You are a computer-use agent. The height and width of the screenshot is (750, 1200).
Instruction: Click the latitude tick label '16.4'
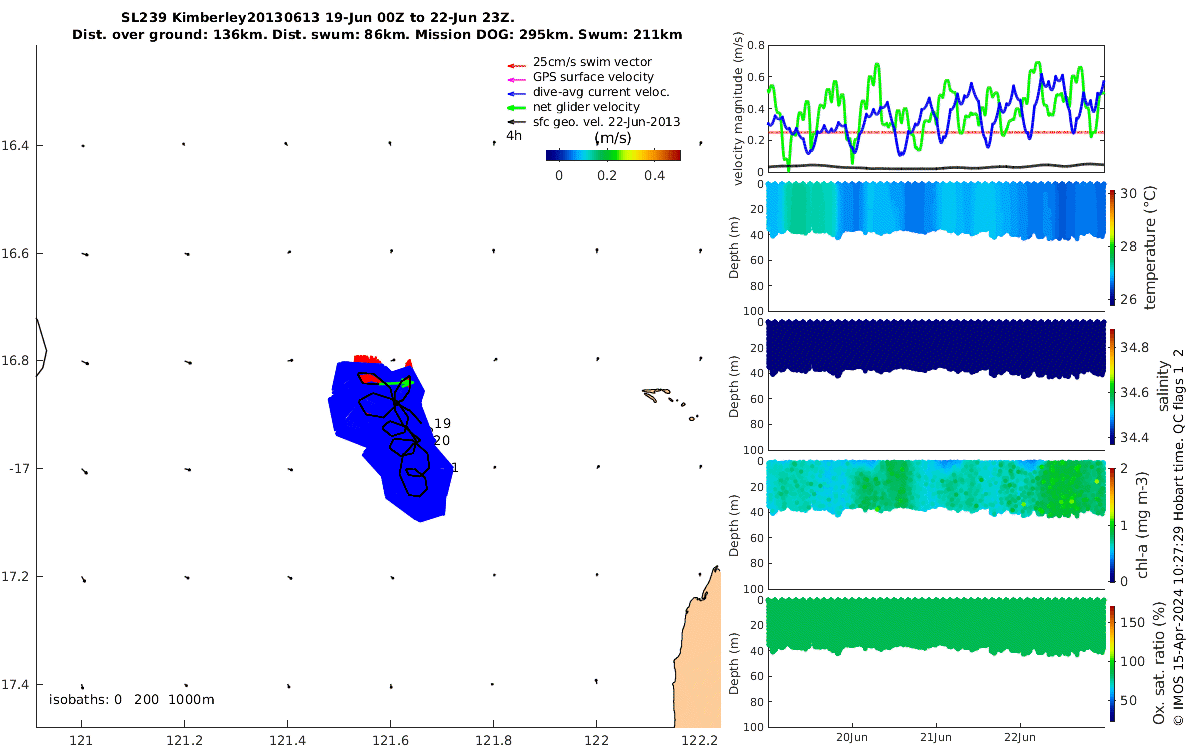(15, 146)
